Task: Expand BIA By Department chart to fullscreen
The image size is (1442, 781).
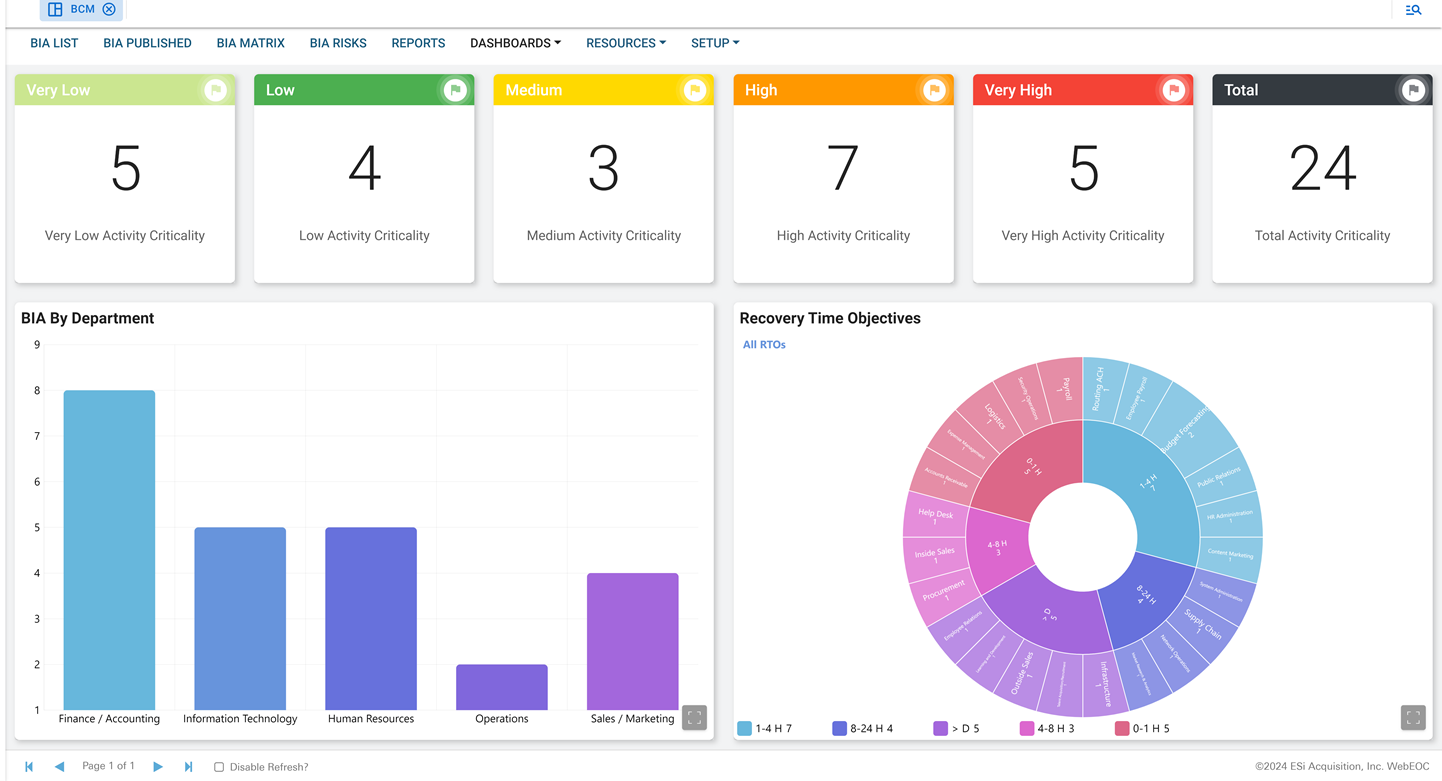Action: (x=694, y=717)
